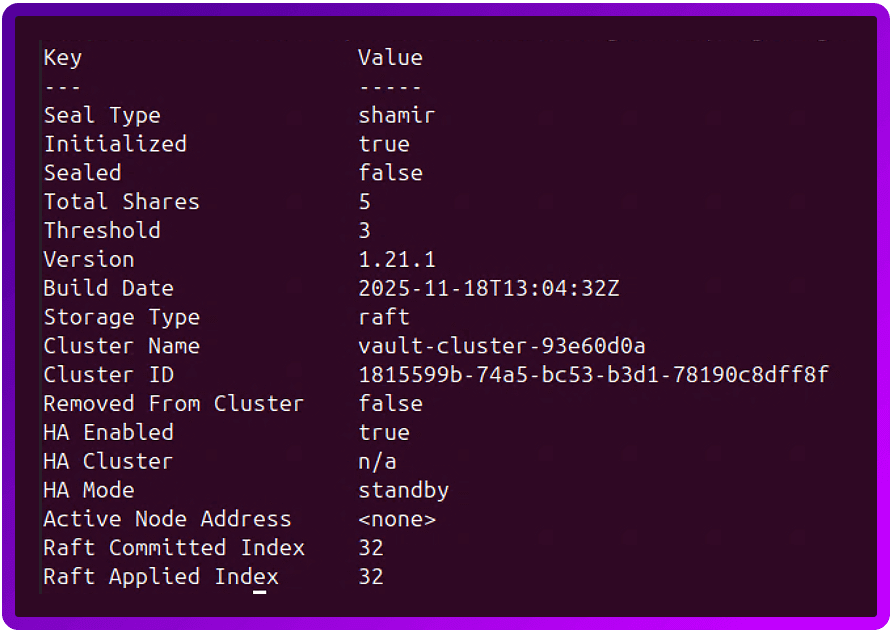Click the Value column header
Screen dimensions: 893x633
[x=390, y=58]
